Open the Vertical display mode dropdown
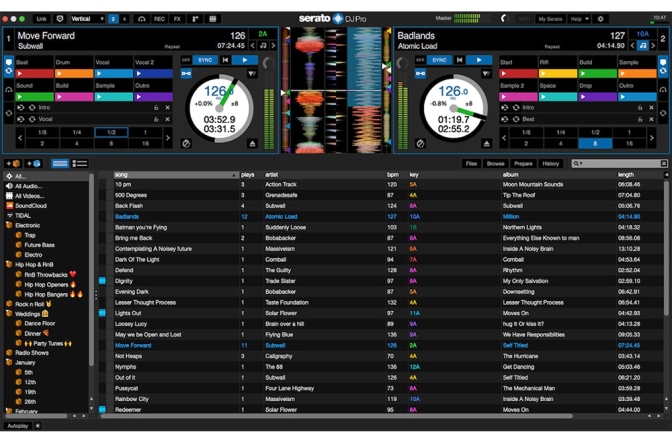The width and height of the screenshot is (672, 440). 87,19
